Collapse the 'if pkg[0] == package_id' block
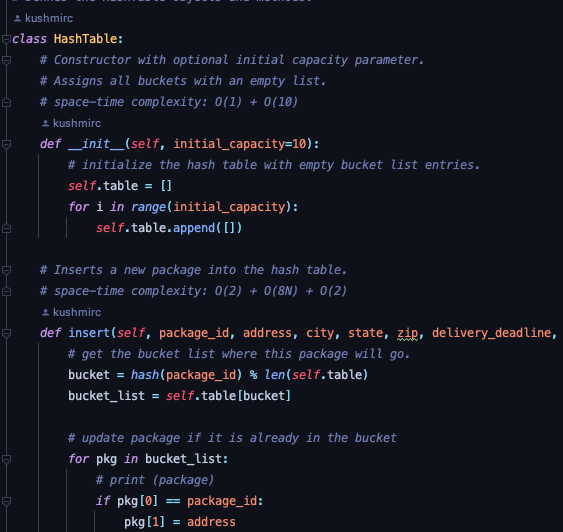The height and width of the screenshot is (532, 563). (x=6, y=501)
